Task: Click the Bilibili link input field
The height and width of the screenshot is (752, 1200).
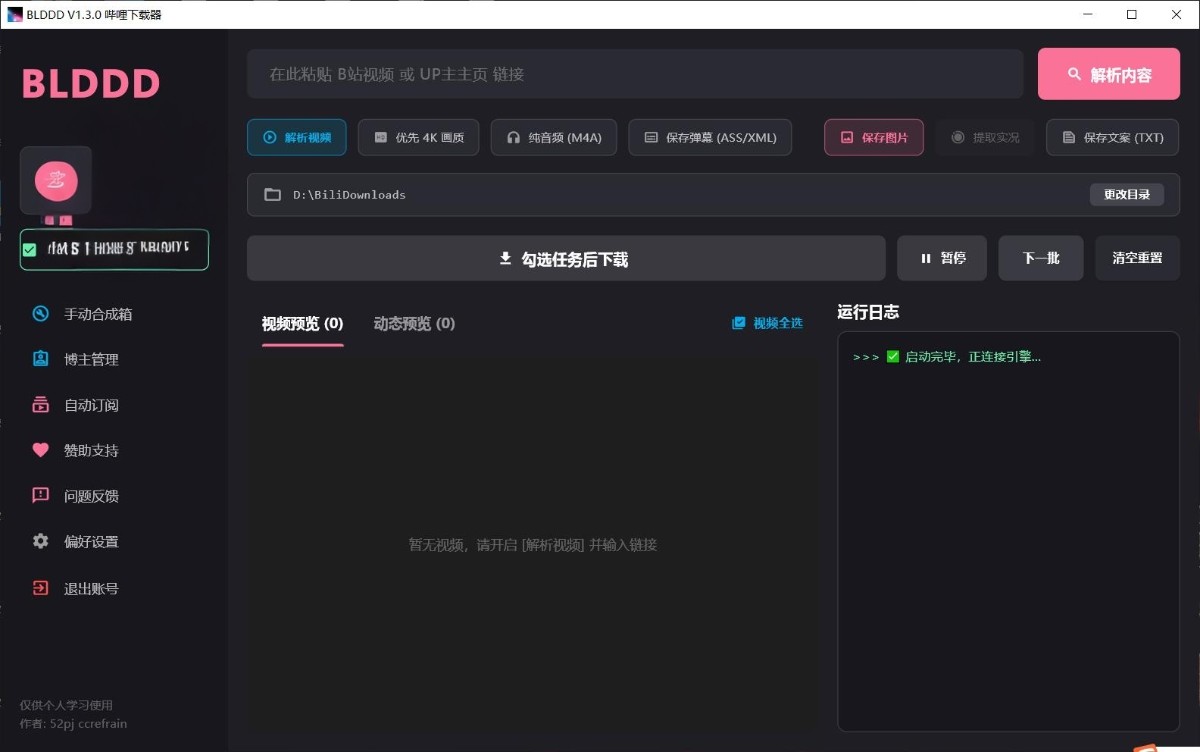Action: coord(635,74)
